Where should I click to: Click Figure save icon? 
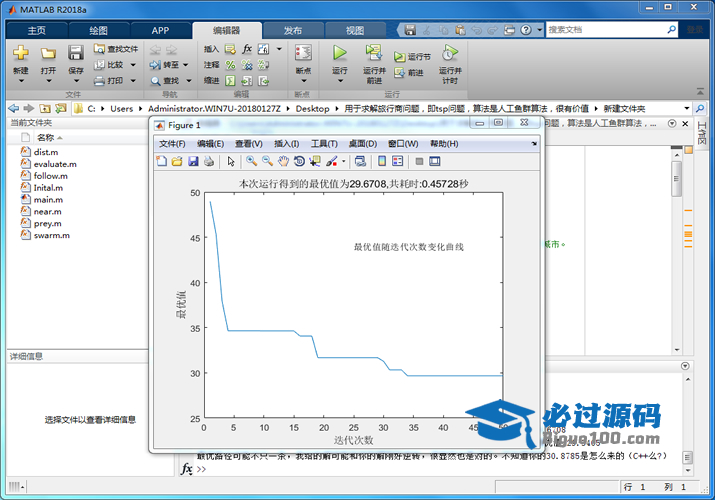click(193, 161)
